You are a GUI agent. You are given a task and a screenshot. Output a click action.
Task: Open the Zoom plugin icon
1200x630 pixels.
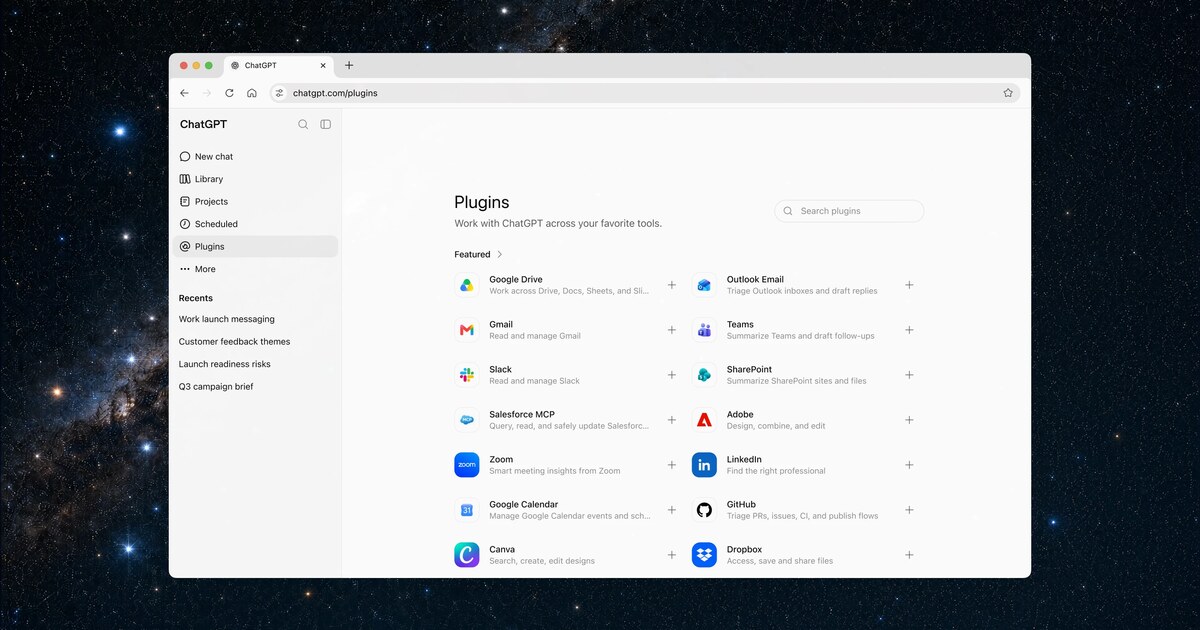467,465
